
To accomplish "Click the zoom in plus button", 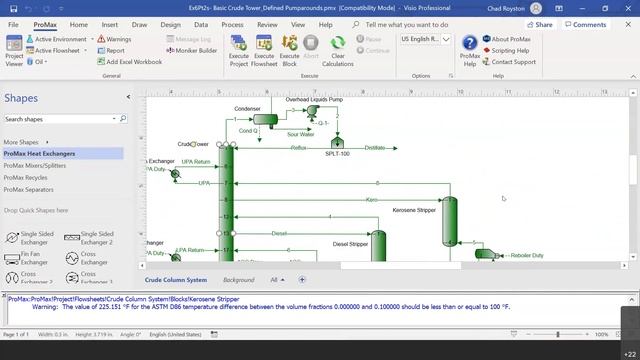I will point(587,334).
